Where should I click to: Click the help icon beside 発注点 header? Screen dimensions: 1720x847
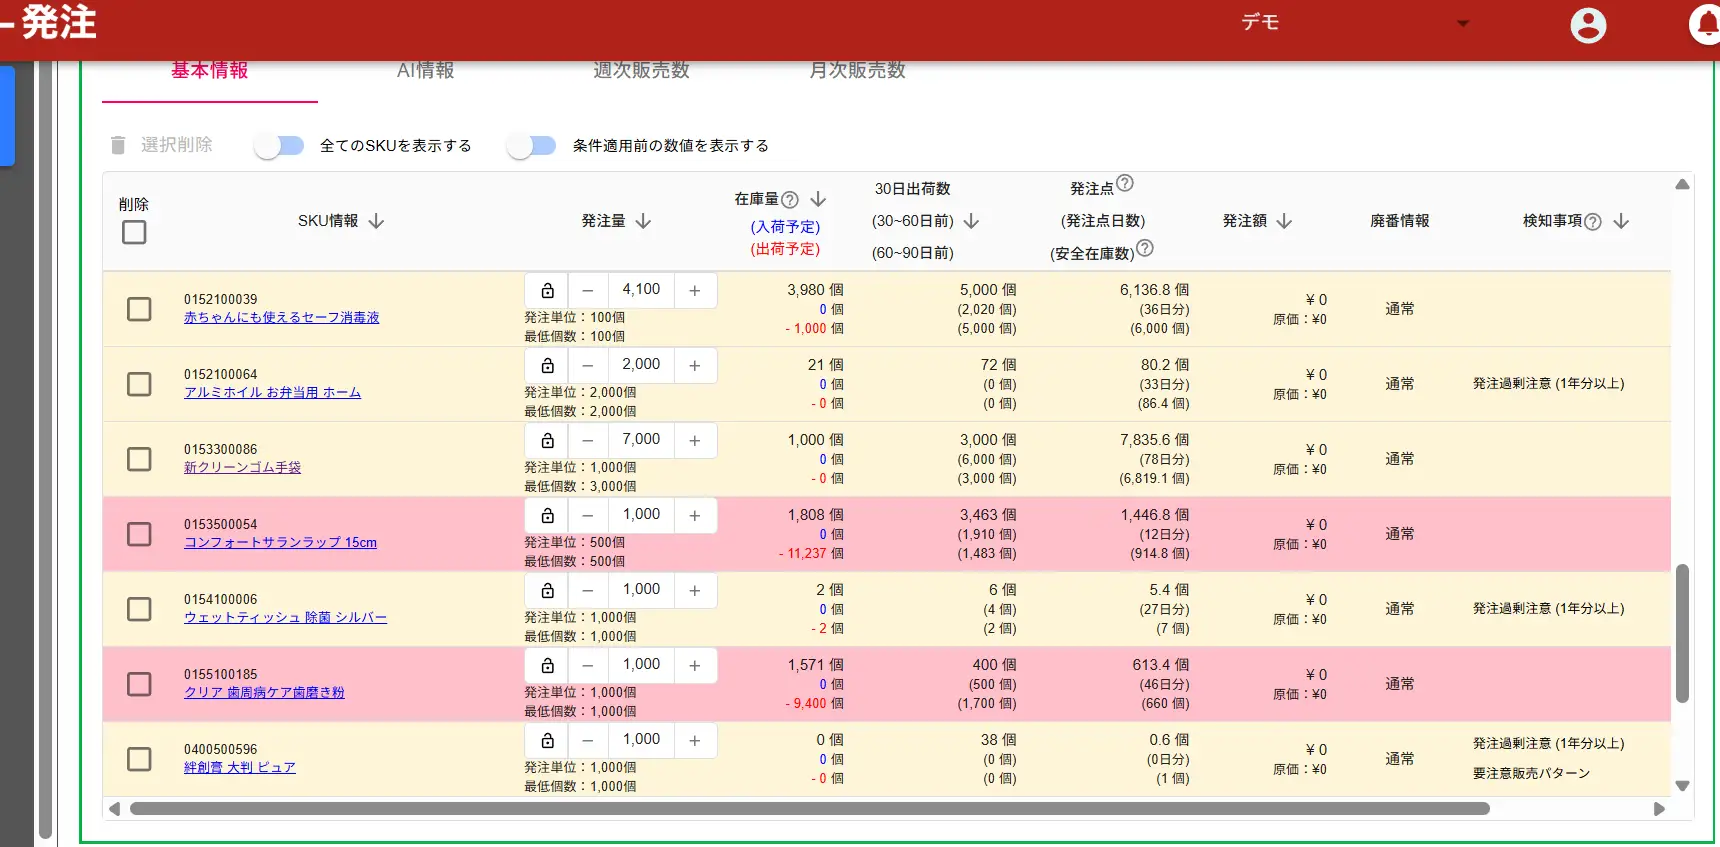[x=1125, y=184]
